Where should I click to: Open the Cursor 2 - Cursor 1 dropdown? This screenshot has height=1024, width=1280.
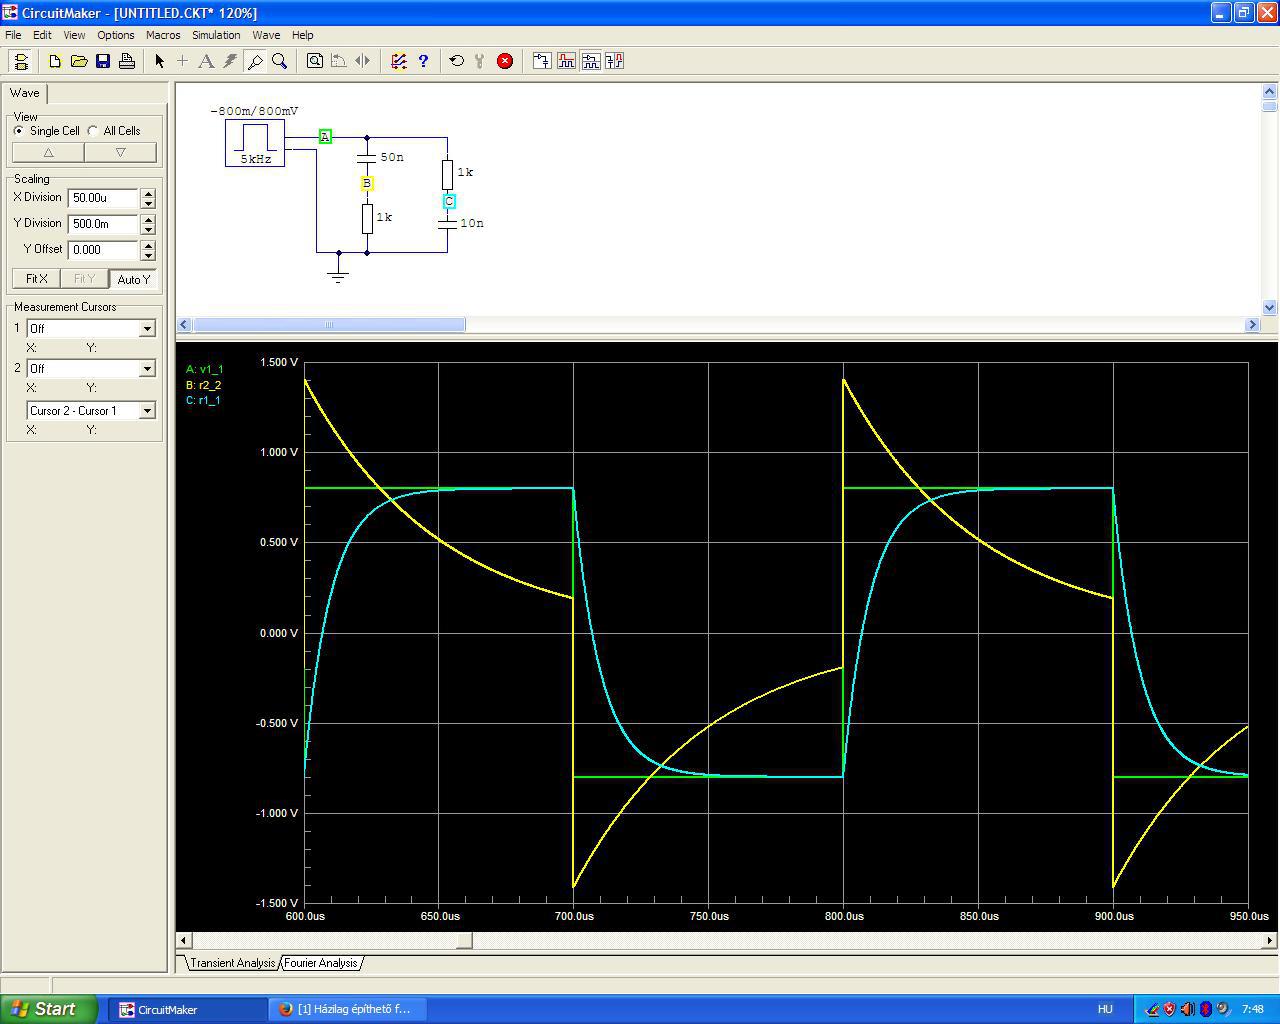pyautogui.click(x=147, y=411)
